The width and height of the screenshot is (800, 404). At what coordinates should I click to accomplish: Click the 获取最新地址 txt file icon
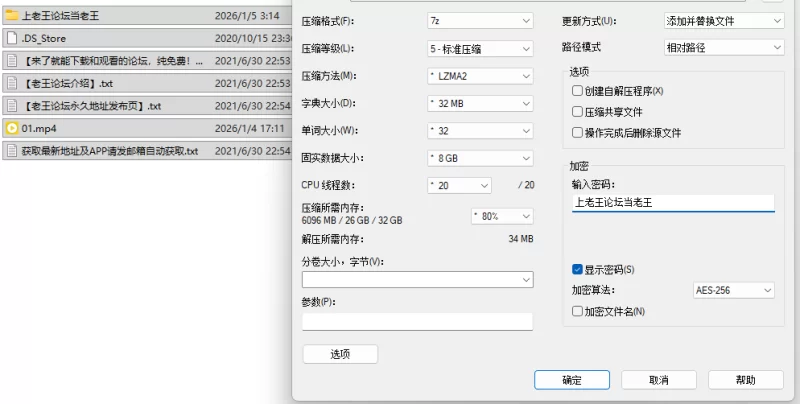pyautogui.click(x=12, y=151)
